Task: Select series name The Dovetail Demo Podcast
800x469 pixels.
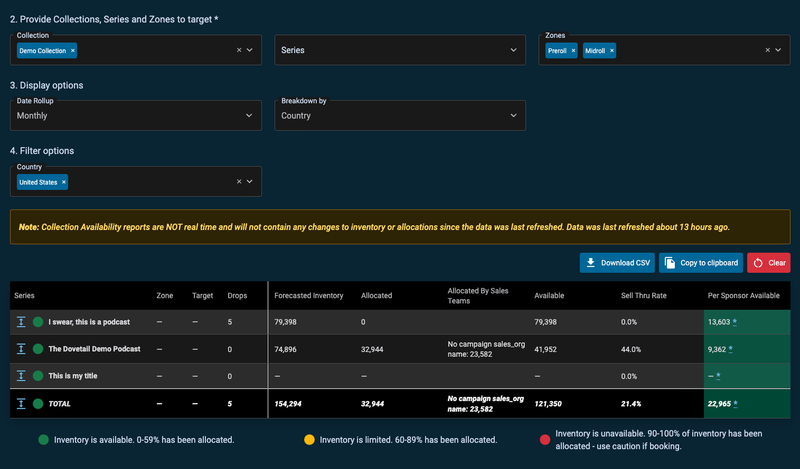Action: point(94,349)
